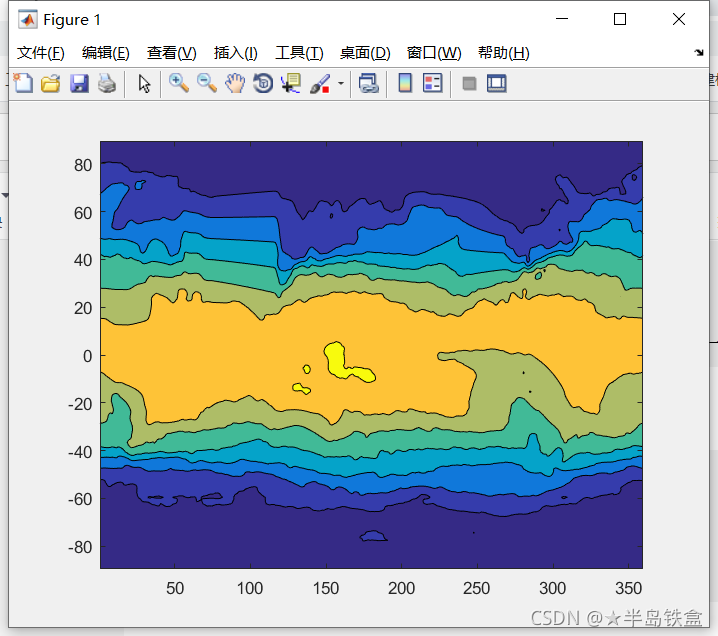
Task: Open file using the folder icon
Action: pyautogui.click(x=50, y=84)
